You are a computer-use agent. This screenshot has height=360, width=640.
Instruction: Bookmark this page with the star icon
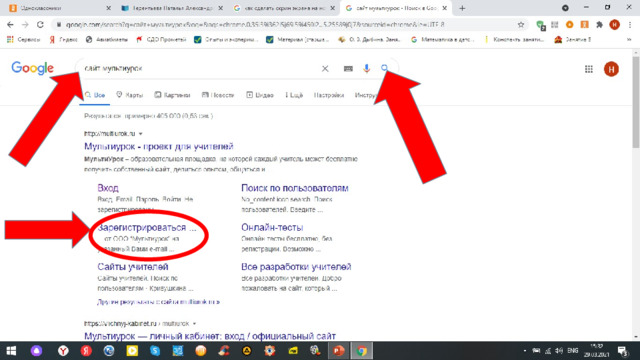coord(520,24)
